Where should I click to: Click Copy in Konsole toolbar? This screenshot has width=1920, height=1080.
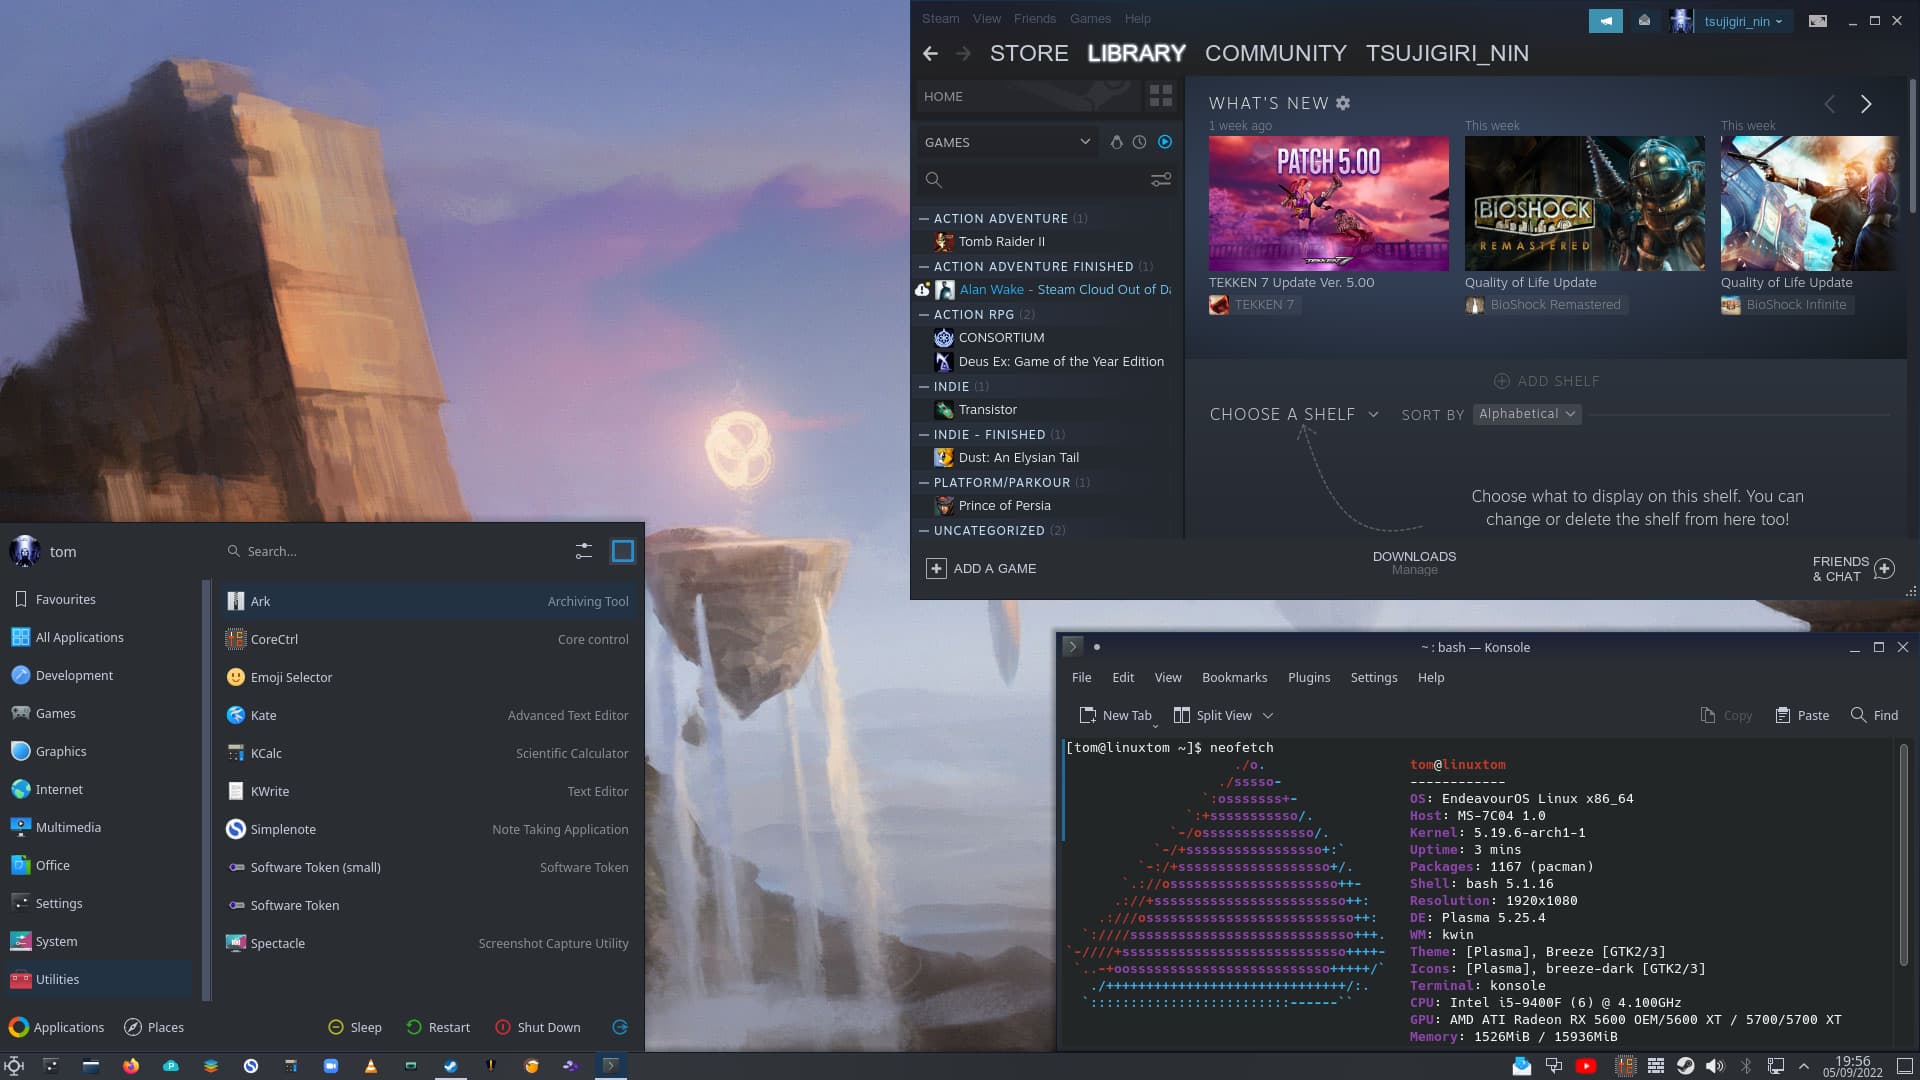1726,715
